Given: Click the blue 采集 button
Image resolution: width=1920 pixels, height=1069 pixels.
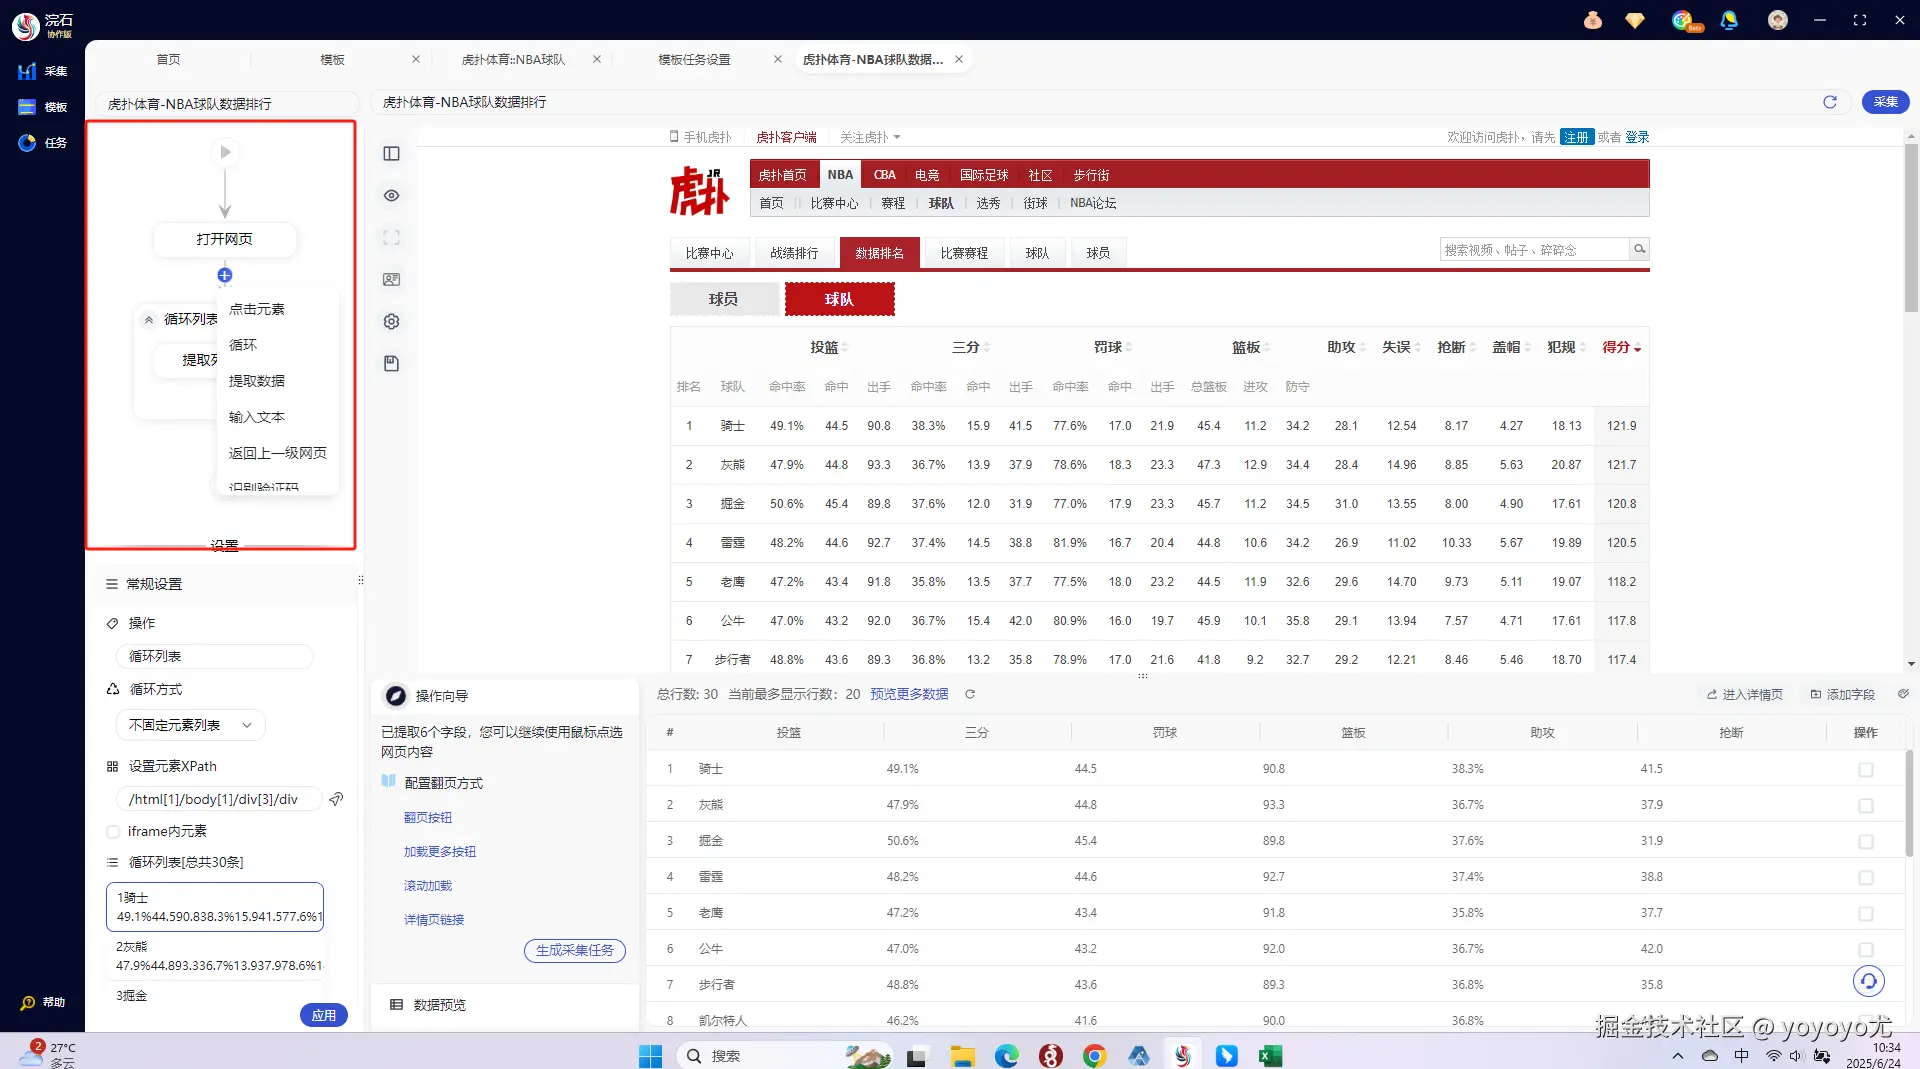Looking at the screenshot, I should pos(1886,102).
